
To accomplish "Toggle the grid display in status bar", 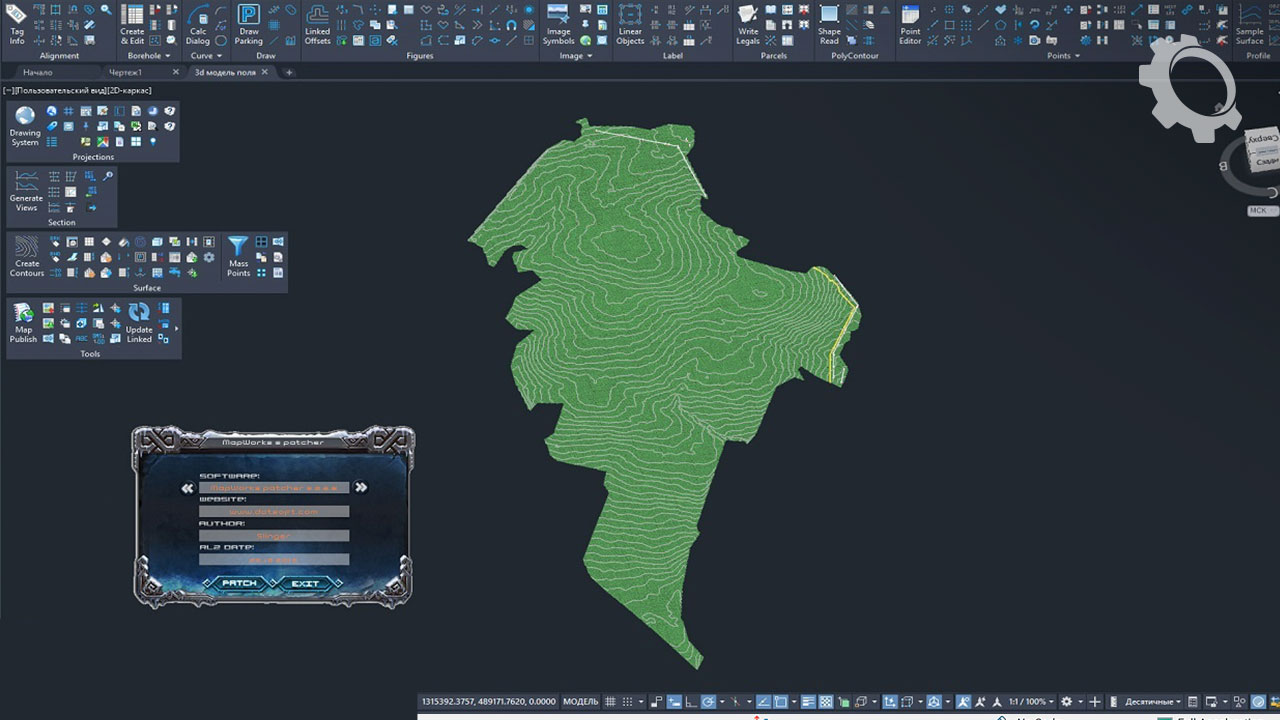I will pyautogui.click(x=611, y=702).
